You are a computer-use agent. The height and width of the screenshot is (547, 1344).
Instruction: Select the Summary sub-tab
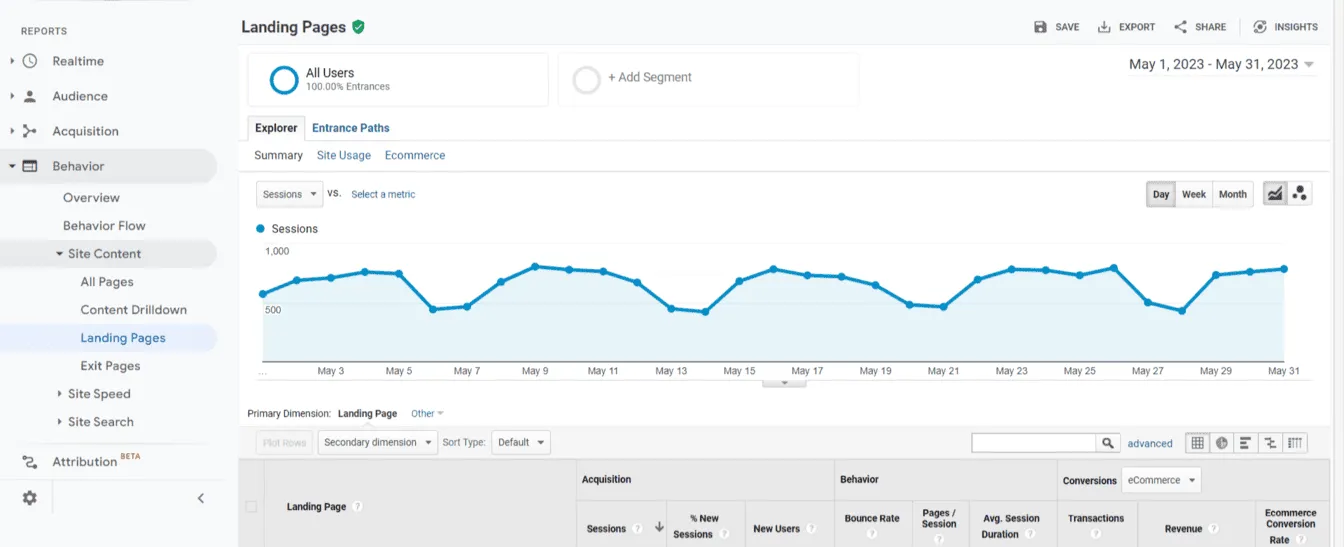[278, 155]
